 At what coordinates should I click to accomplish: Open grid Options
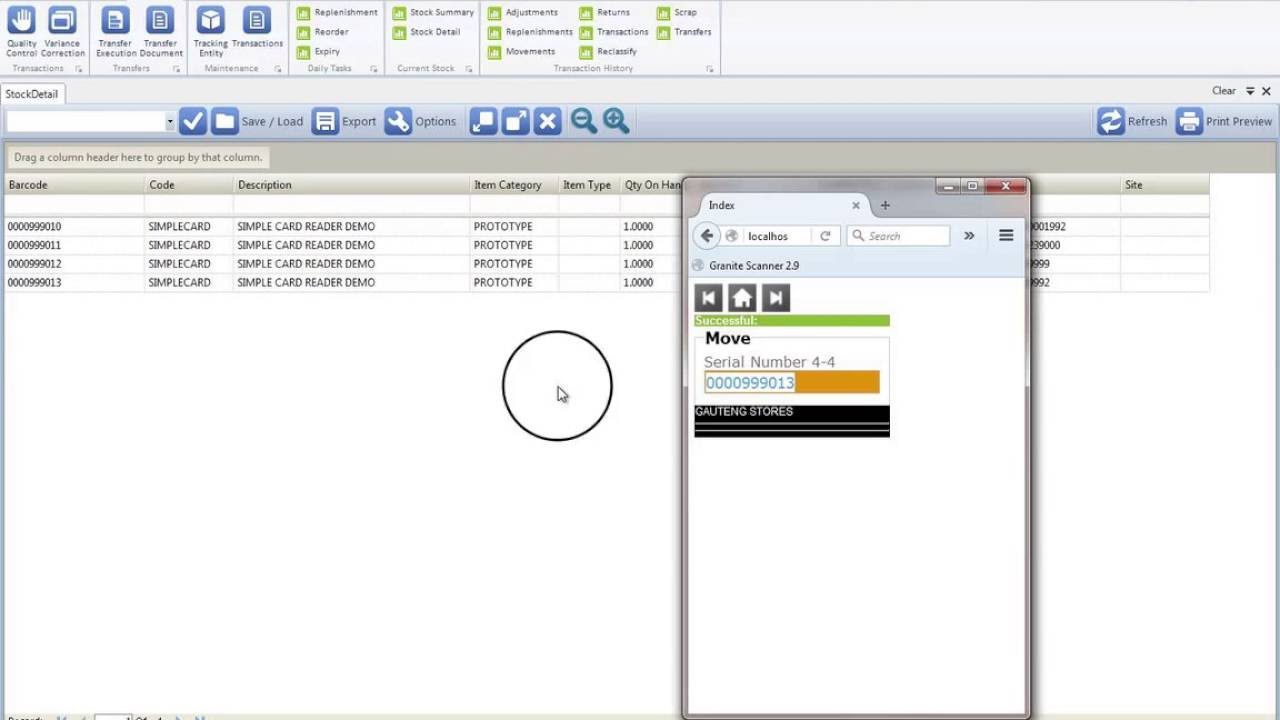click(x=420, y=122)
